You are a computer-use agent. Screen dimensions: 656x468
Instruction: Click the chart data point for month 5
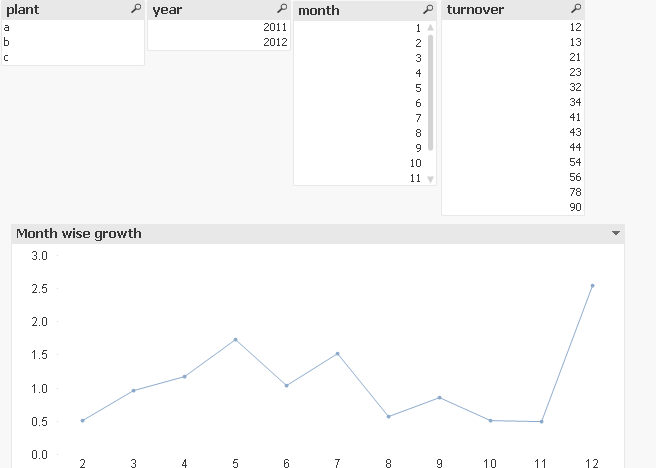point(236,340)
